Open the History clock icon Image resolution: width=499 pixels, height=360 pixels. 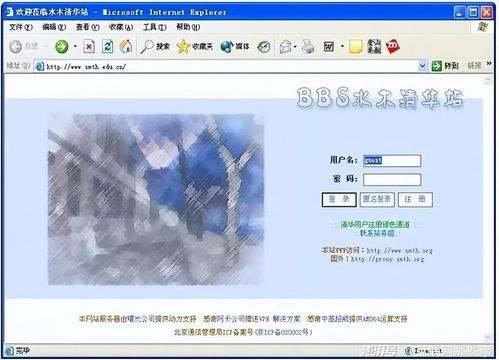tap(264, 47)
